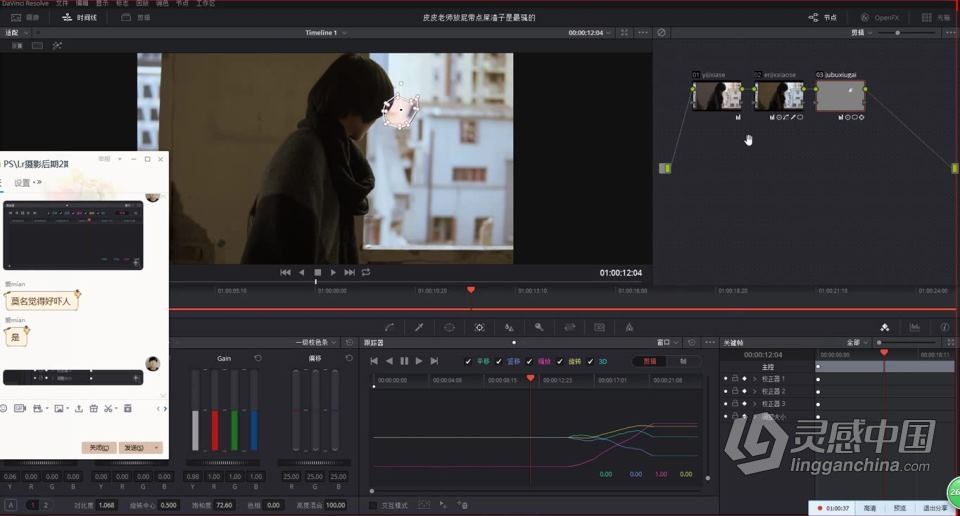Select the curves palette icon
The height and width of the screenshot is (516, 960).
(389, 327)
